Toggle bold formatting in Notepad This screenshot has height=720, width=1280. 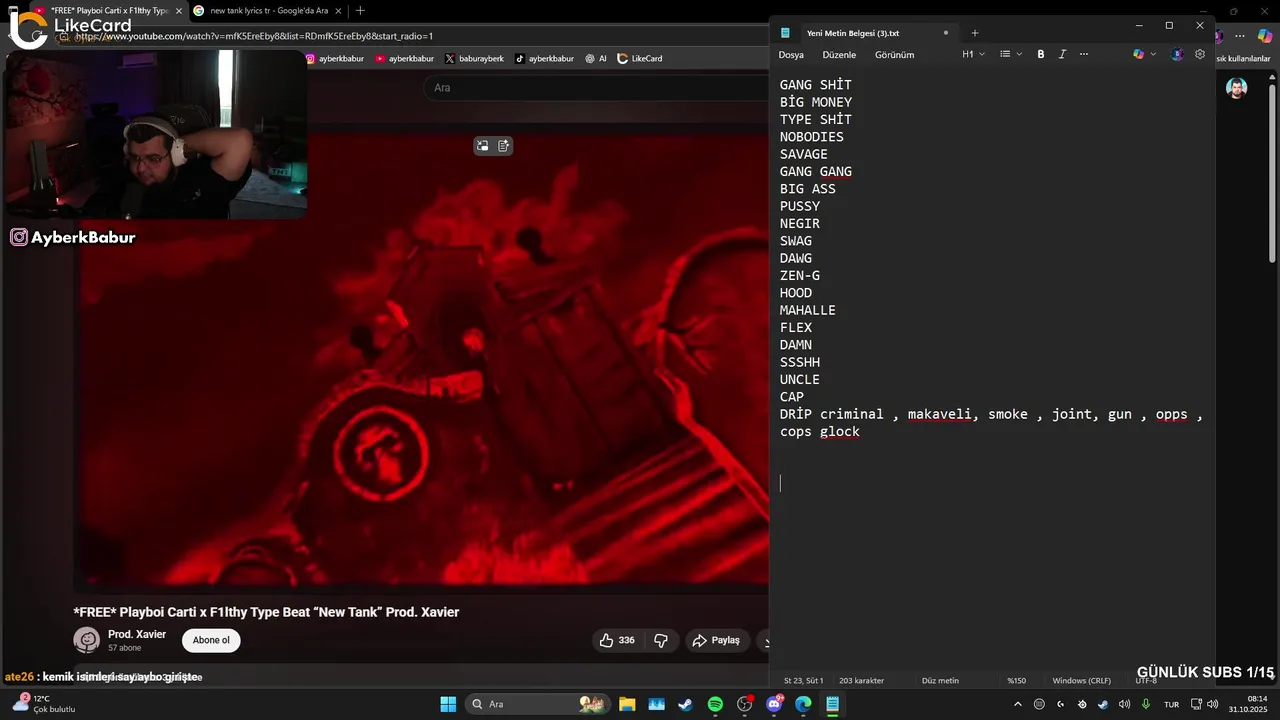point(1040,54)
